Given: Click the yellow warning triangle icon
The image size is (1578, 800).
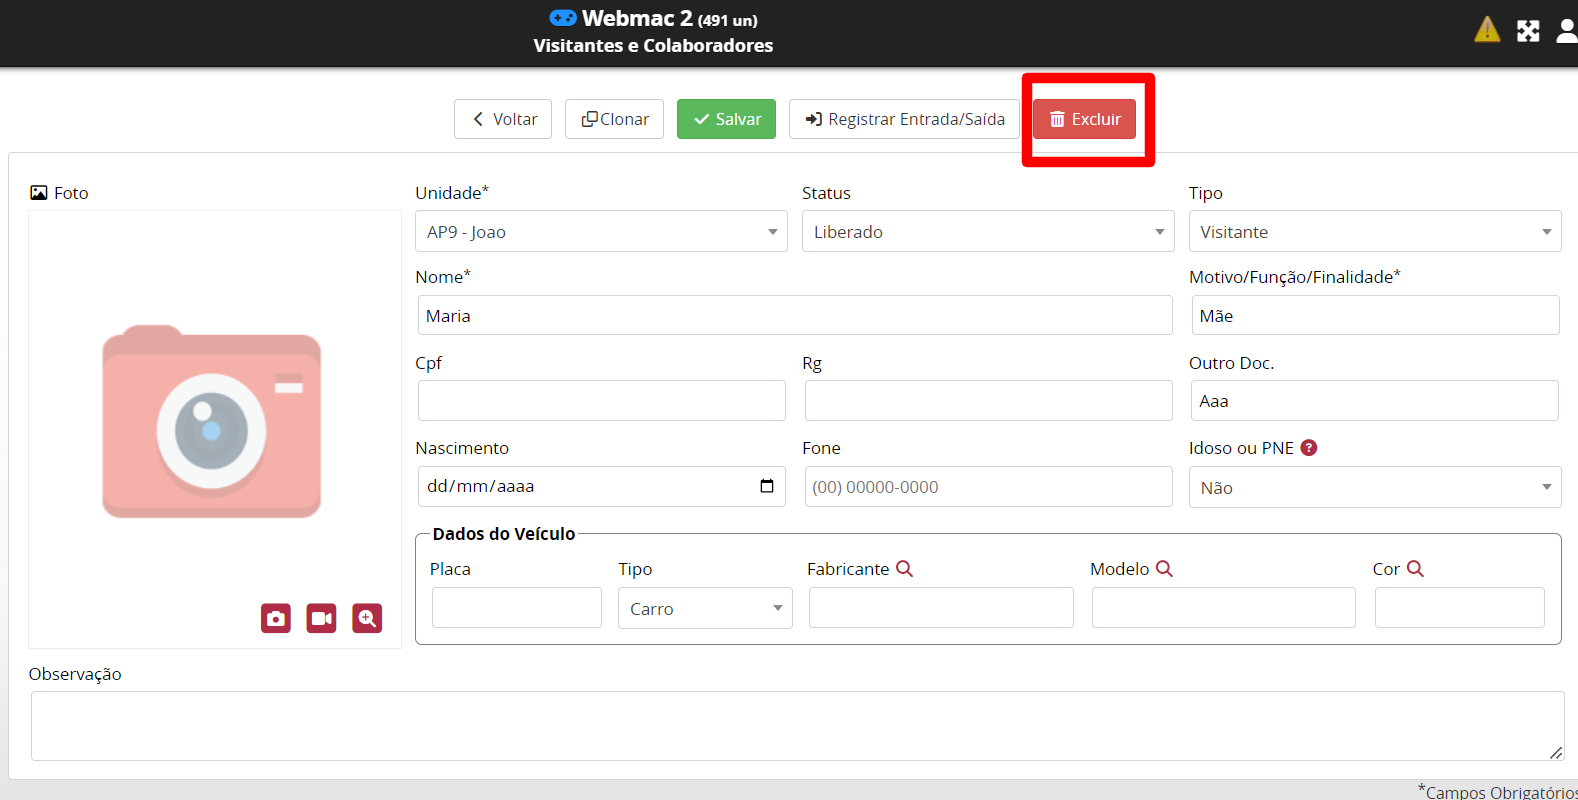Looking at the screenshot, I should click(1487, 30).
